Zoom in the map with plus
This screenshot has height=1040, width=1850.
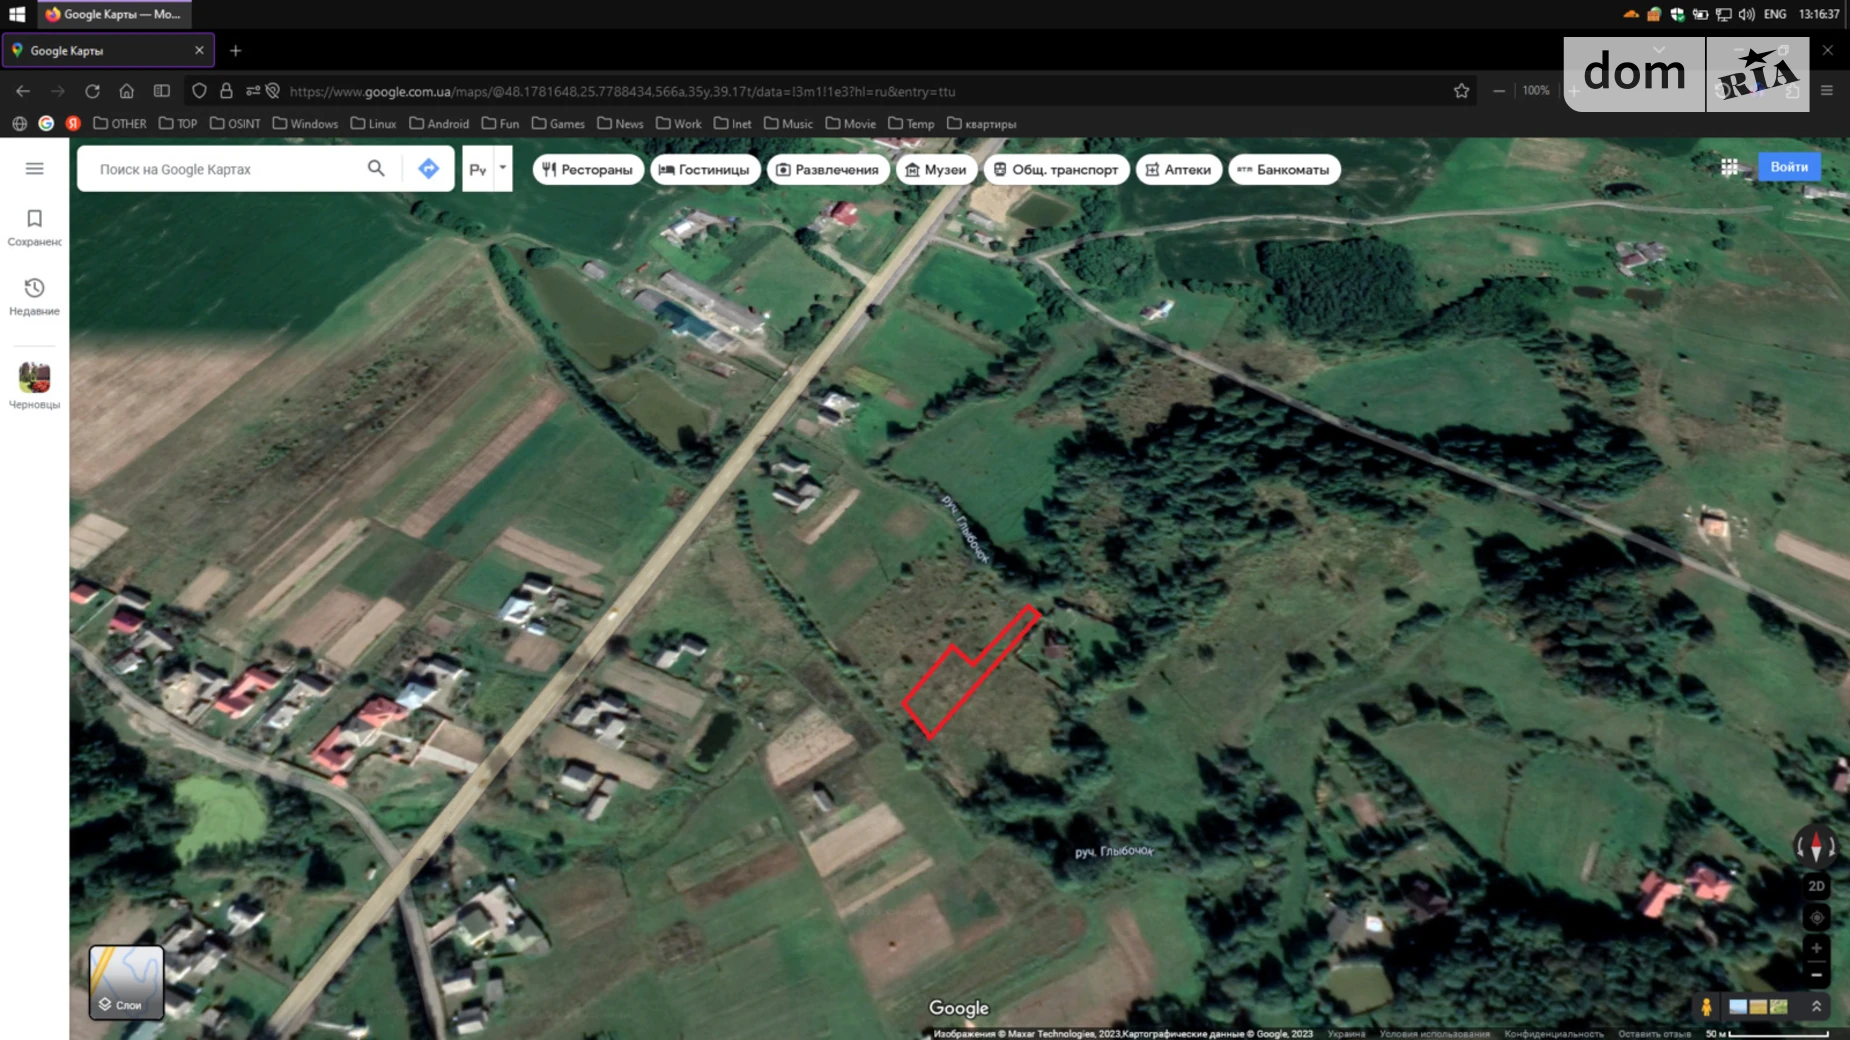point(1816,948)
